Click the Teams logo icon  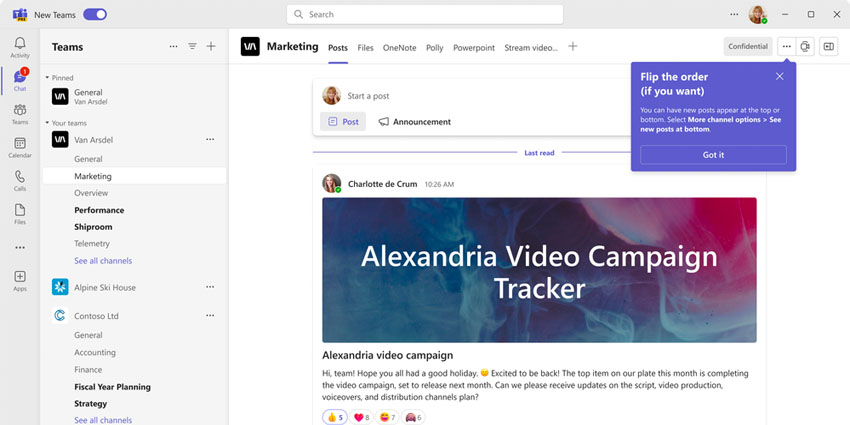(x=20, y=15)
